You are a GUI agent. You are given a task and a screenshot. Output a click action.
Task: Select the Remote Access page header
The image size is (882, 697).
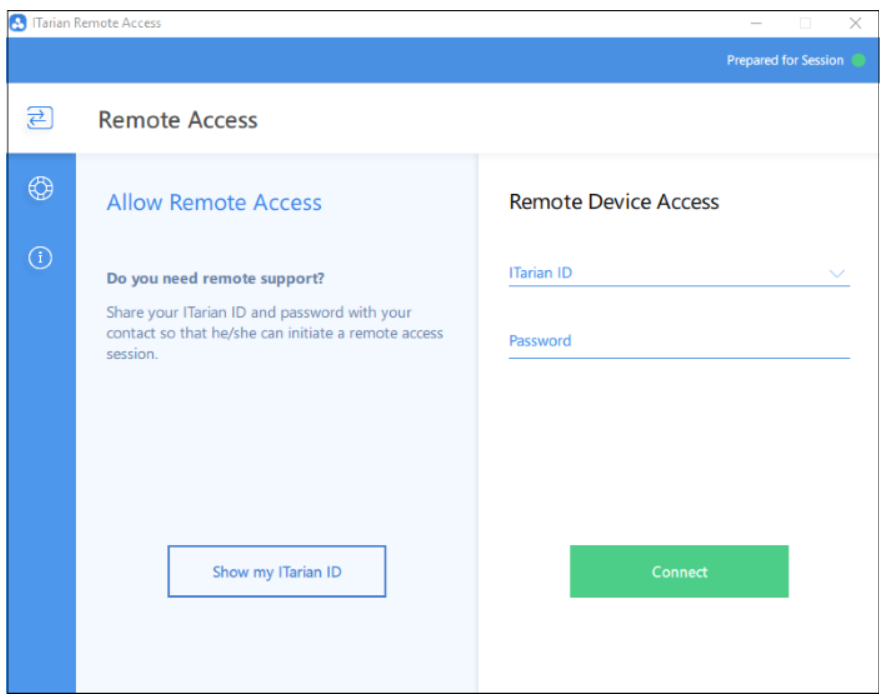click(178, 121)
